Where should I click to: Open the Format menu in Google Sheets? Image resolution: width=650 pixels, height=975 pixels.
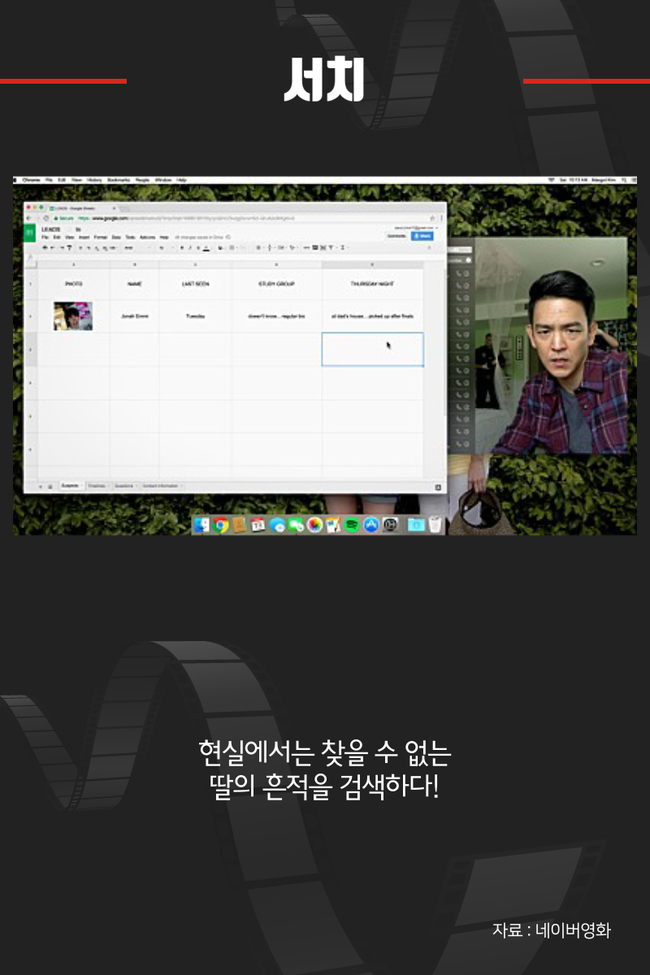pyautogui.click(x=100, y=237)
